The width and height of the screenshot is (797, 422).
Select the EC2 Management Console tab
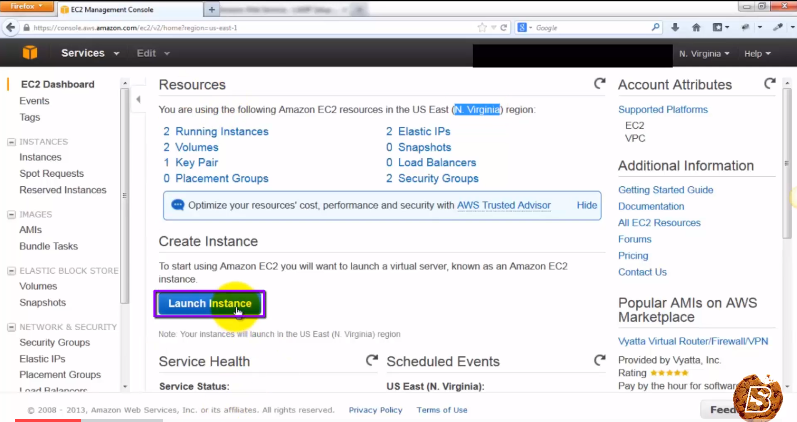(x=130, y=9)
